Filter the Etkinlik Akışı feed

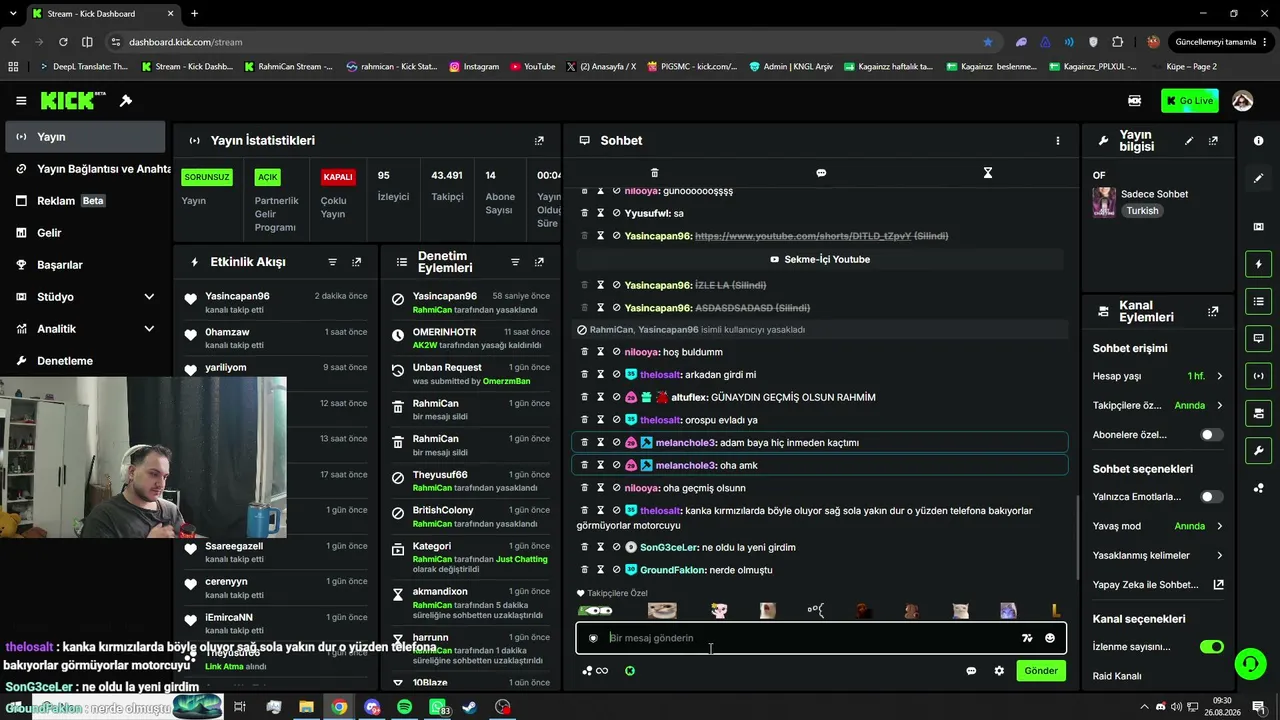click(333, 262)
